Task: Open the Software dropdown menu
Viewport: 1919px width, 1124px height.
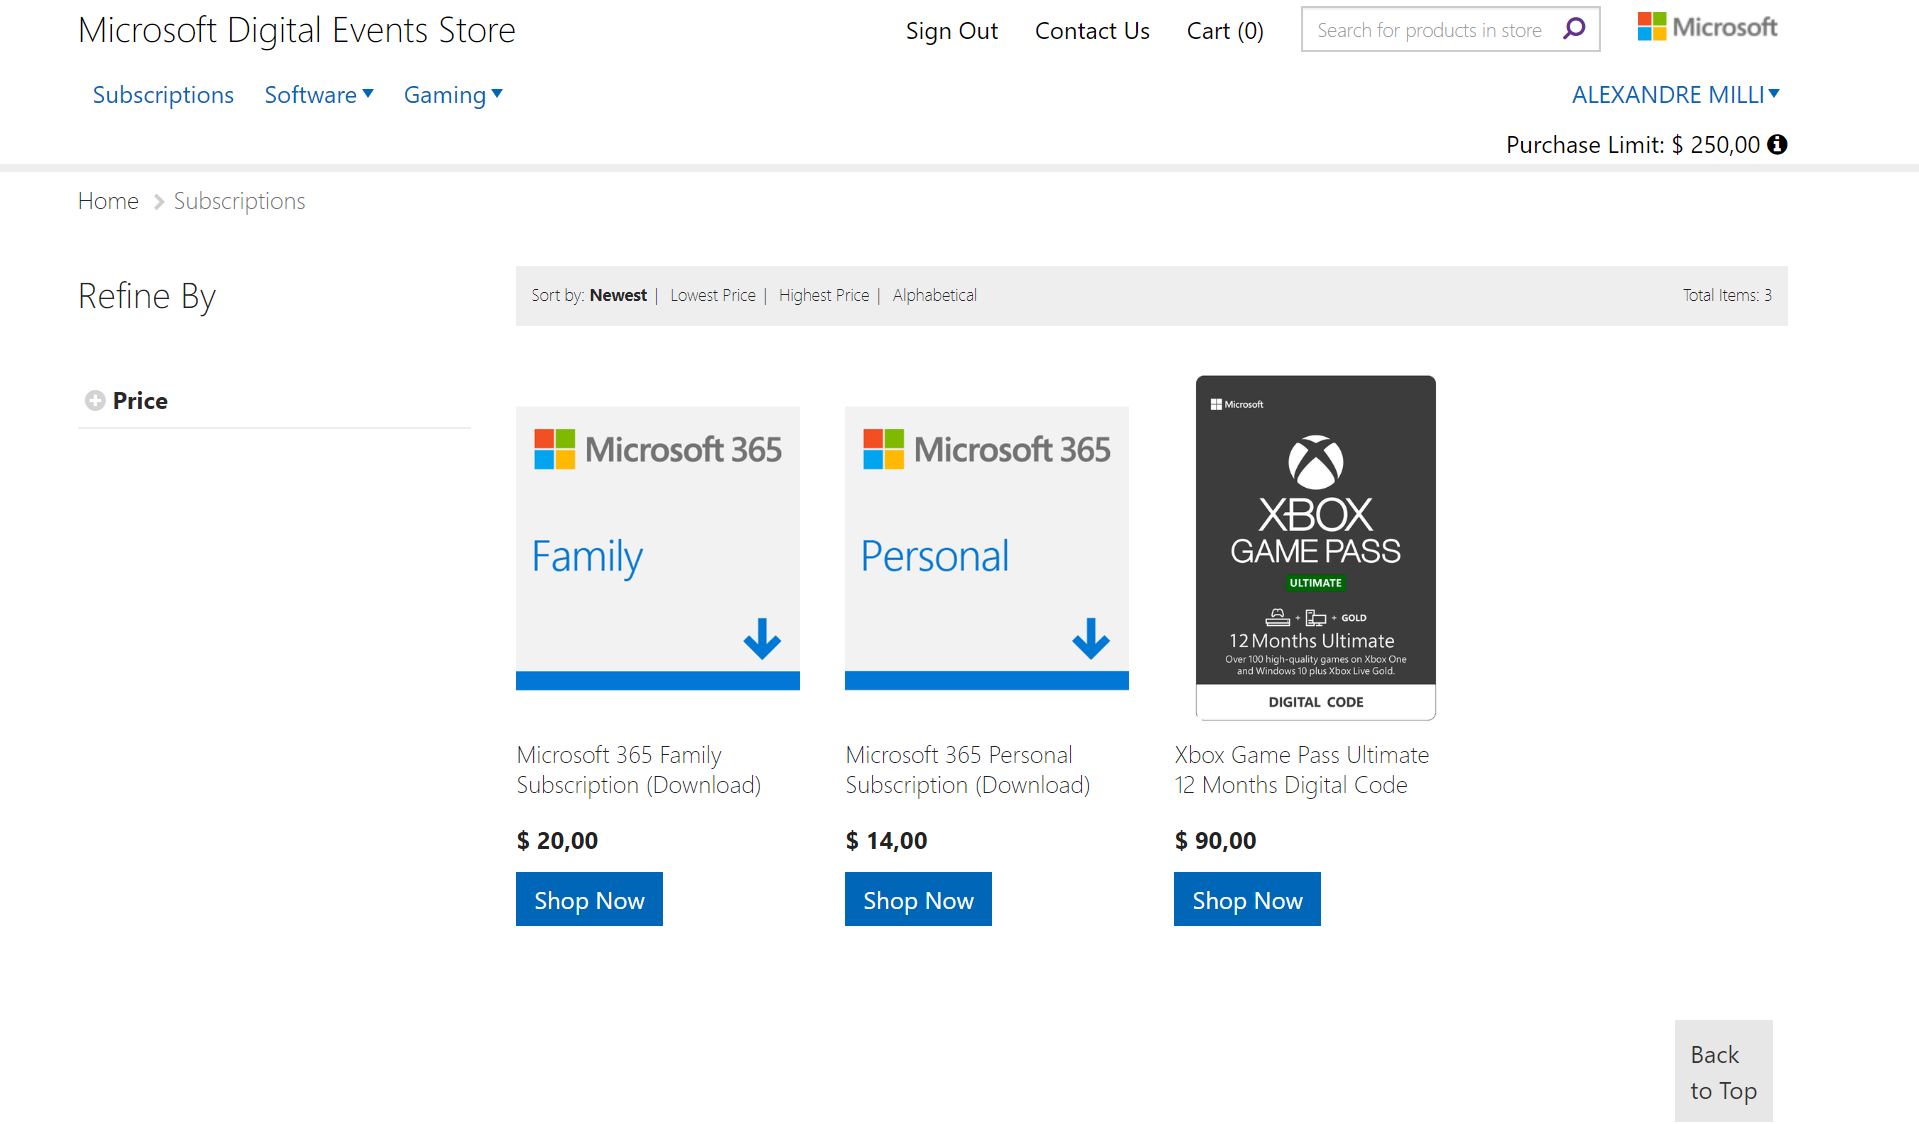Action: pyautogui.click(x=319, y=94)
